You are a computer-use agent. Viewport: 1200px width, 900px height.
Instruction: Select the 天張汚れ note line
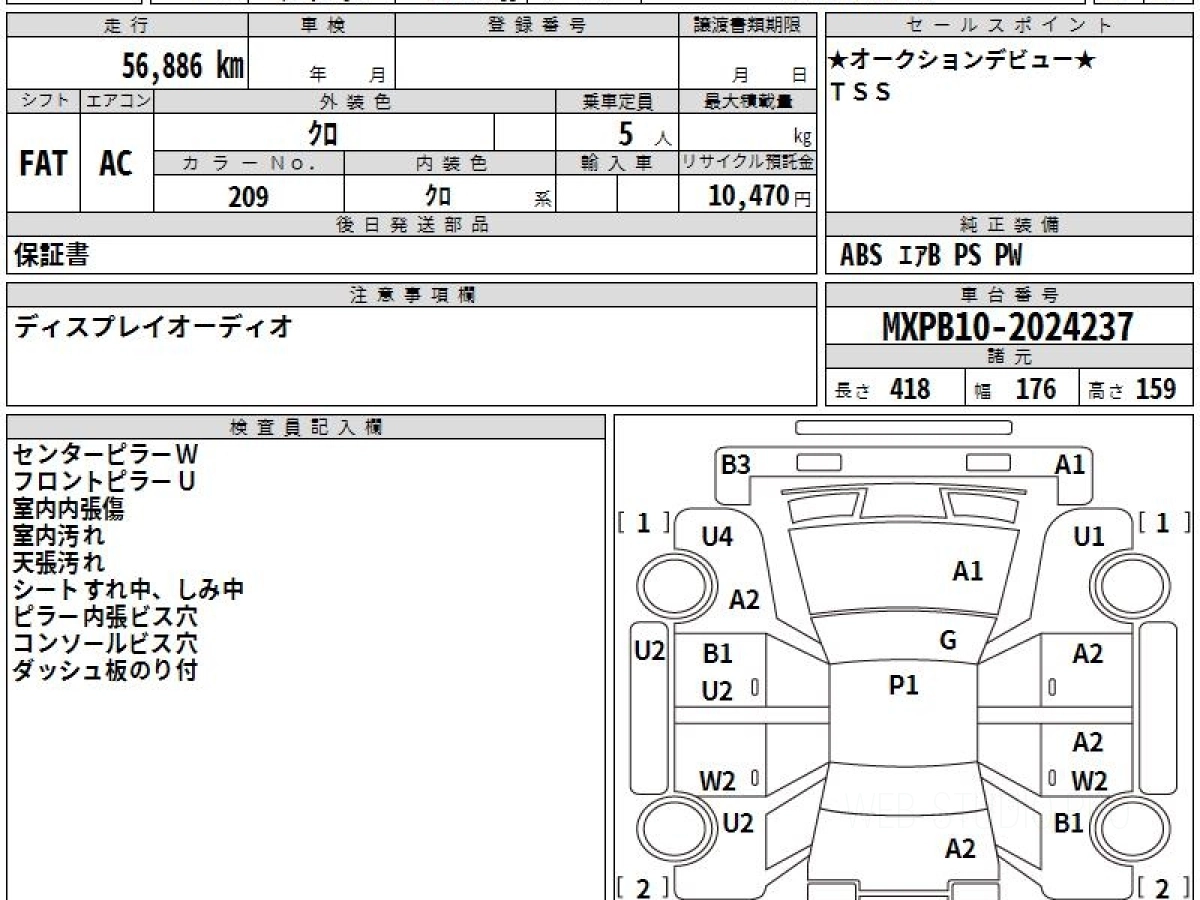pos(59,563)
